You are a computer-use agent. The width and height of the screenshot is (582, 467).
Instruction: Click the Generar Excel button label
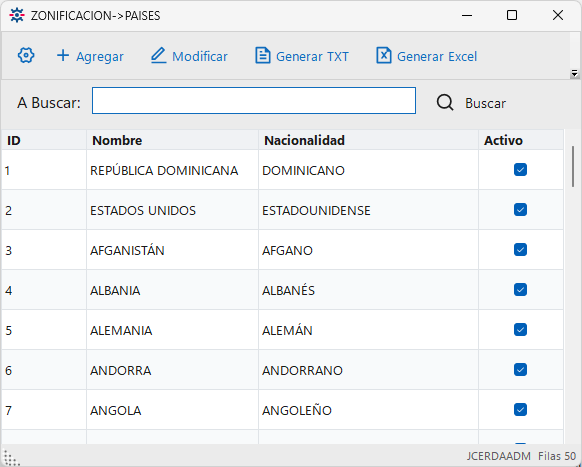tap(437, 56)
